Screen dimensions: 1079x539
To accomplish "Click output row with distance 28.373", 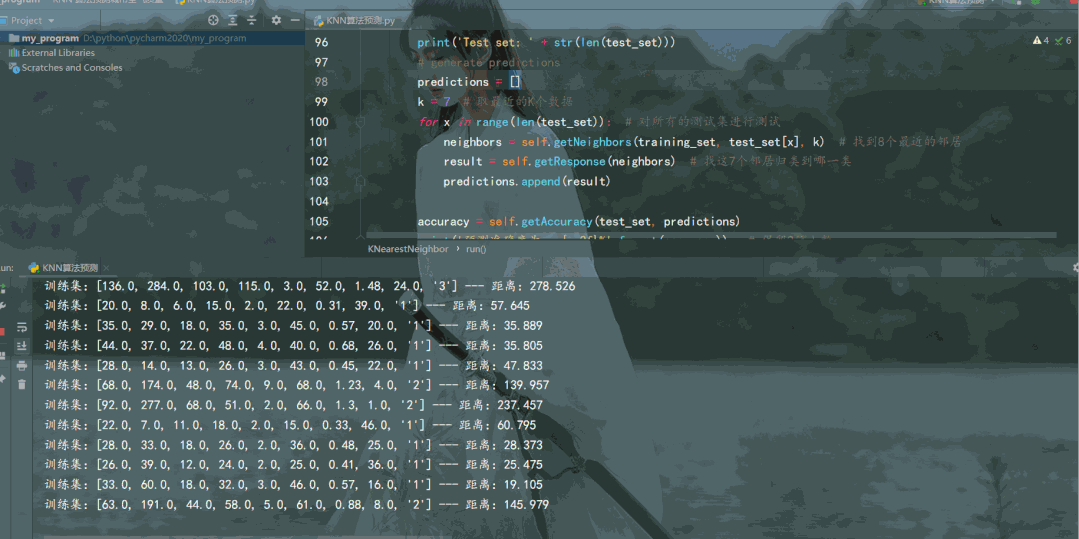I will click(293, 445).
